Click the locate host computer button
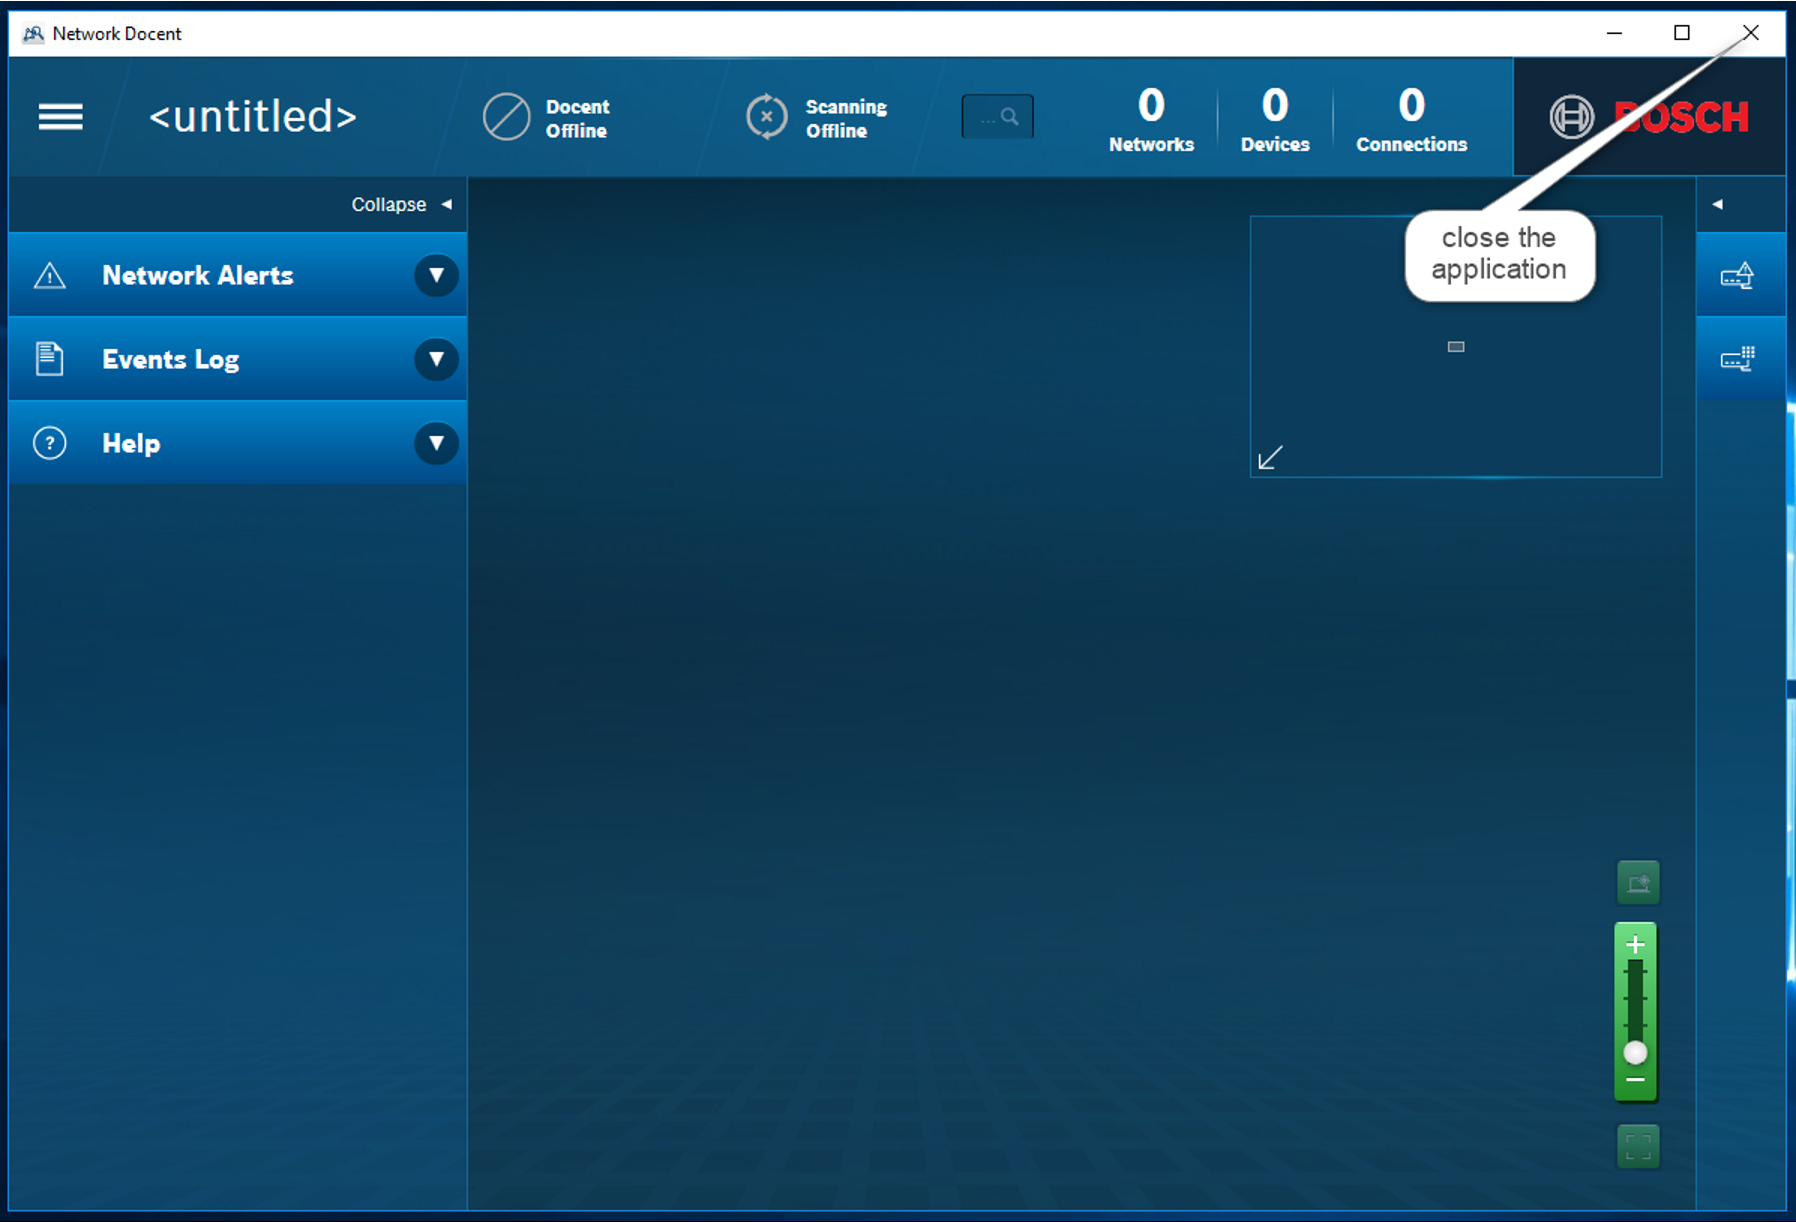1796x1222 pixels. click(1637, 882)
